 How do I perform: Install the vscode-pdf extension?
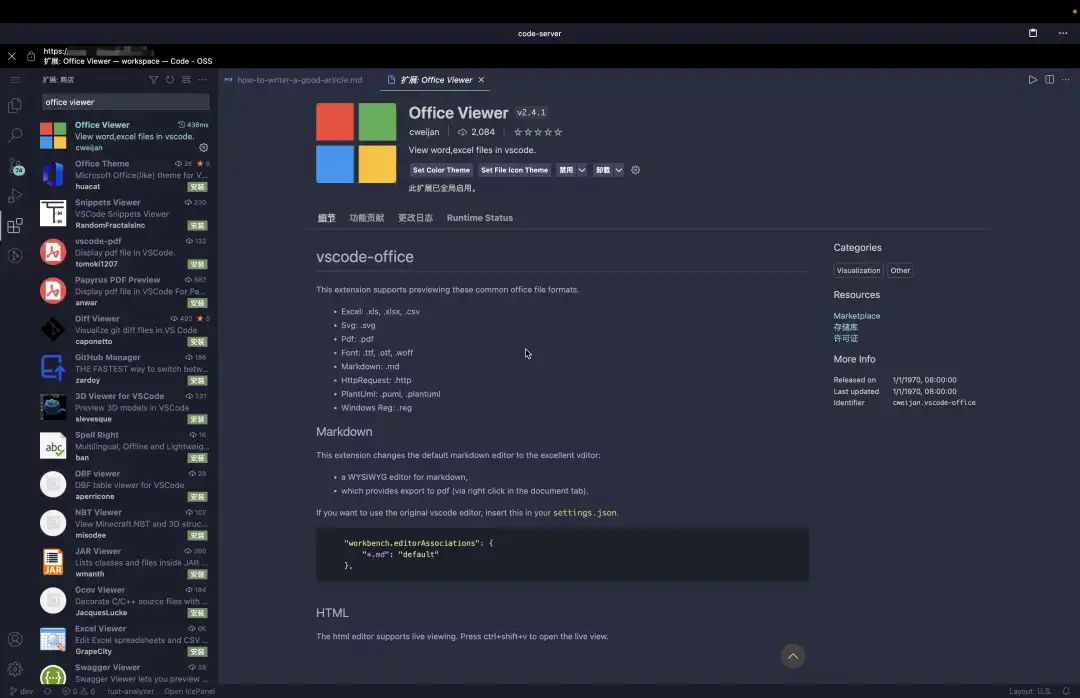(198, 264)
